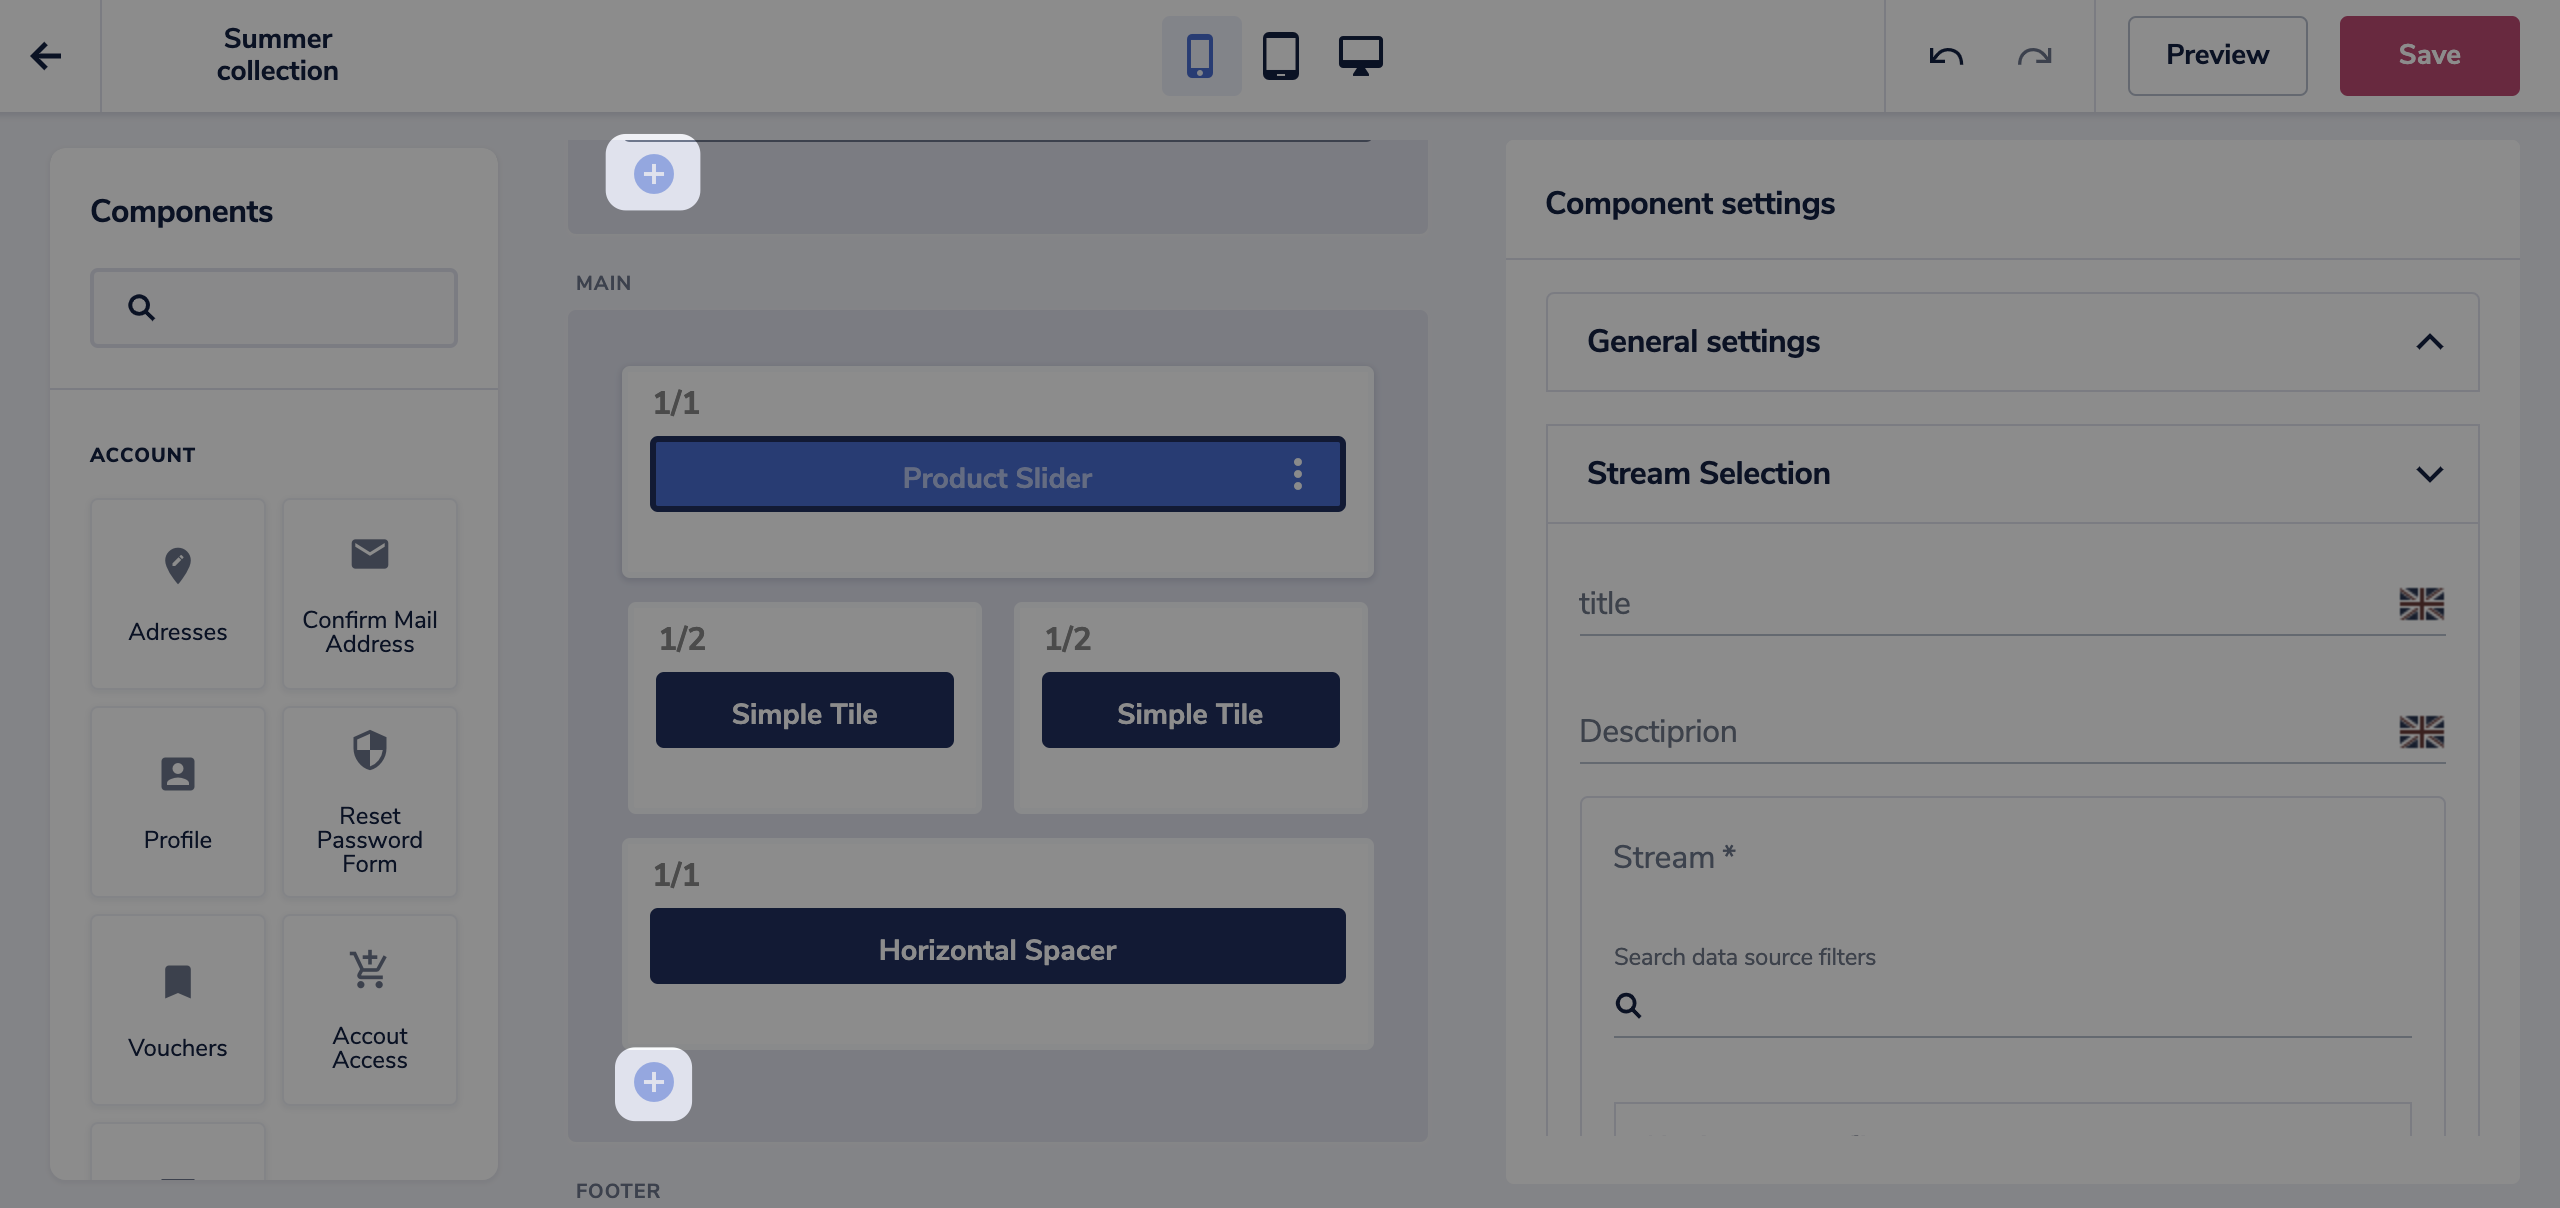This screenshot has height=1208, width=2560.
Task: Click the Search data source filters field
Action: pos(2012,1006)
